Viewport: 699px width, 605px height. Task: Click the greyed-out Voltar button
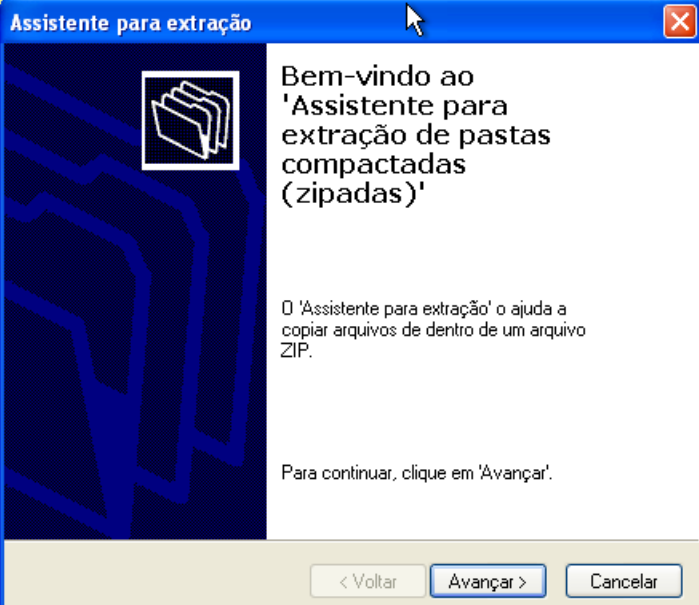tap(368, 581)
